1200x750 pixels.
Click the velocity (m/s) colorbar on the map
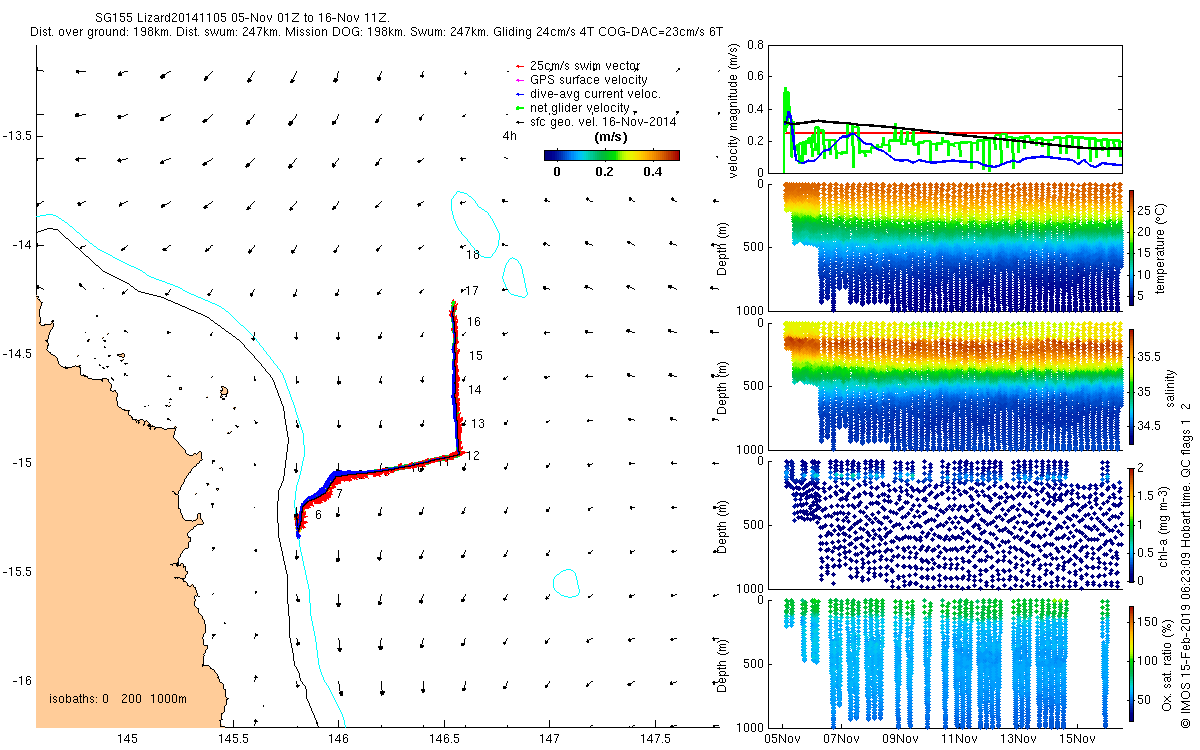[612, 155]
